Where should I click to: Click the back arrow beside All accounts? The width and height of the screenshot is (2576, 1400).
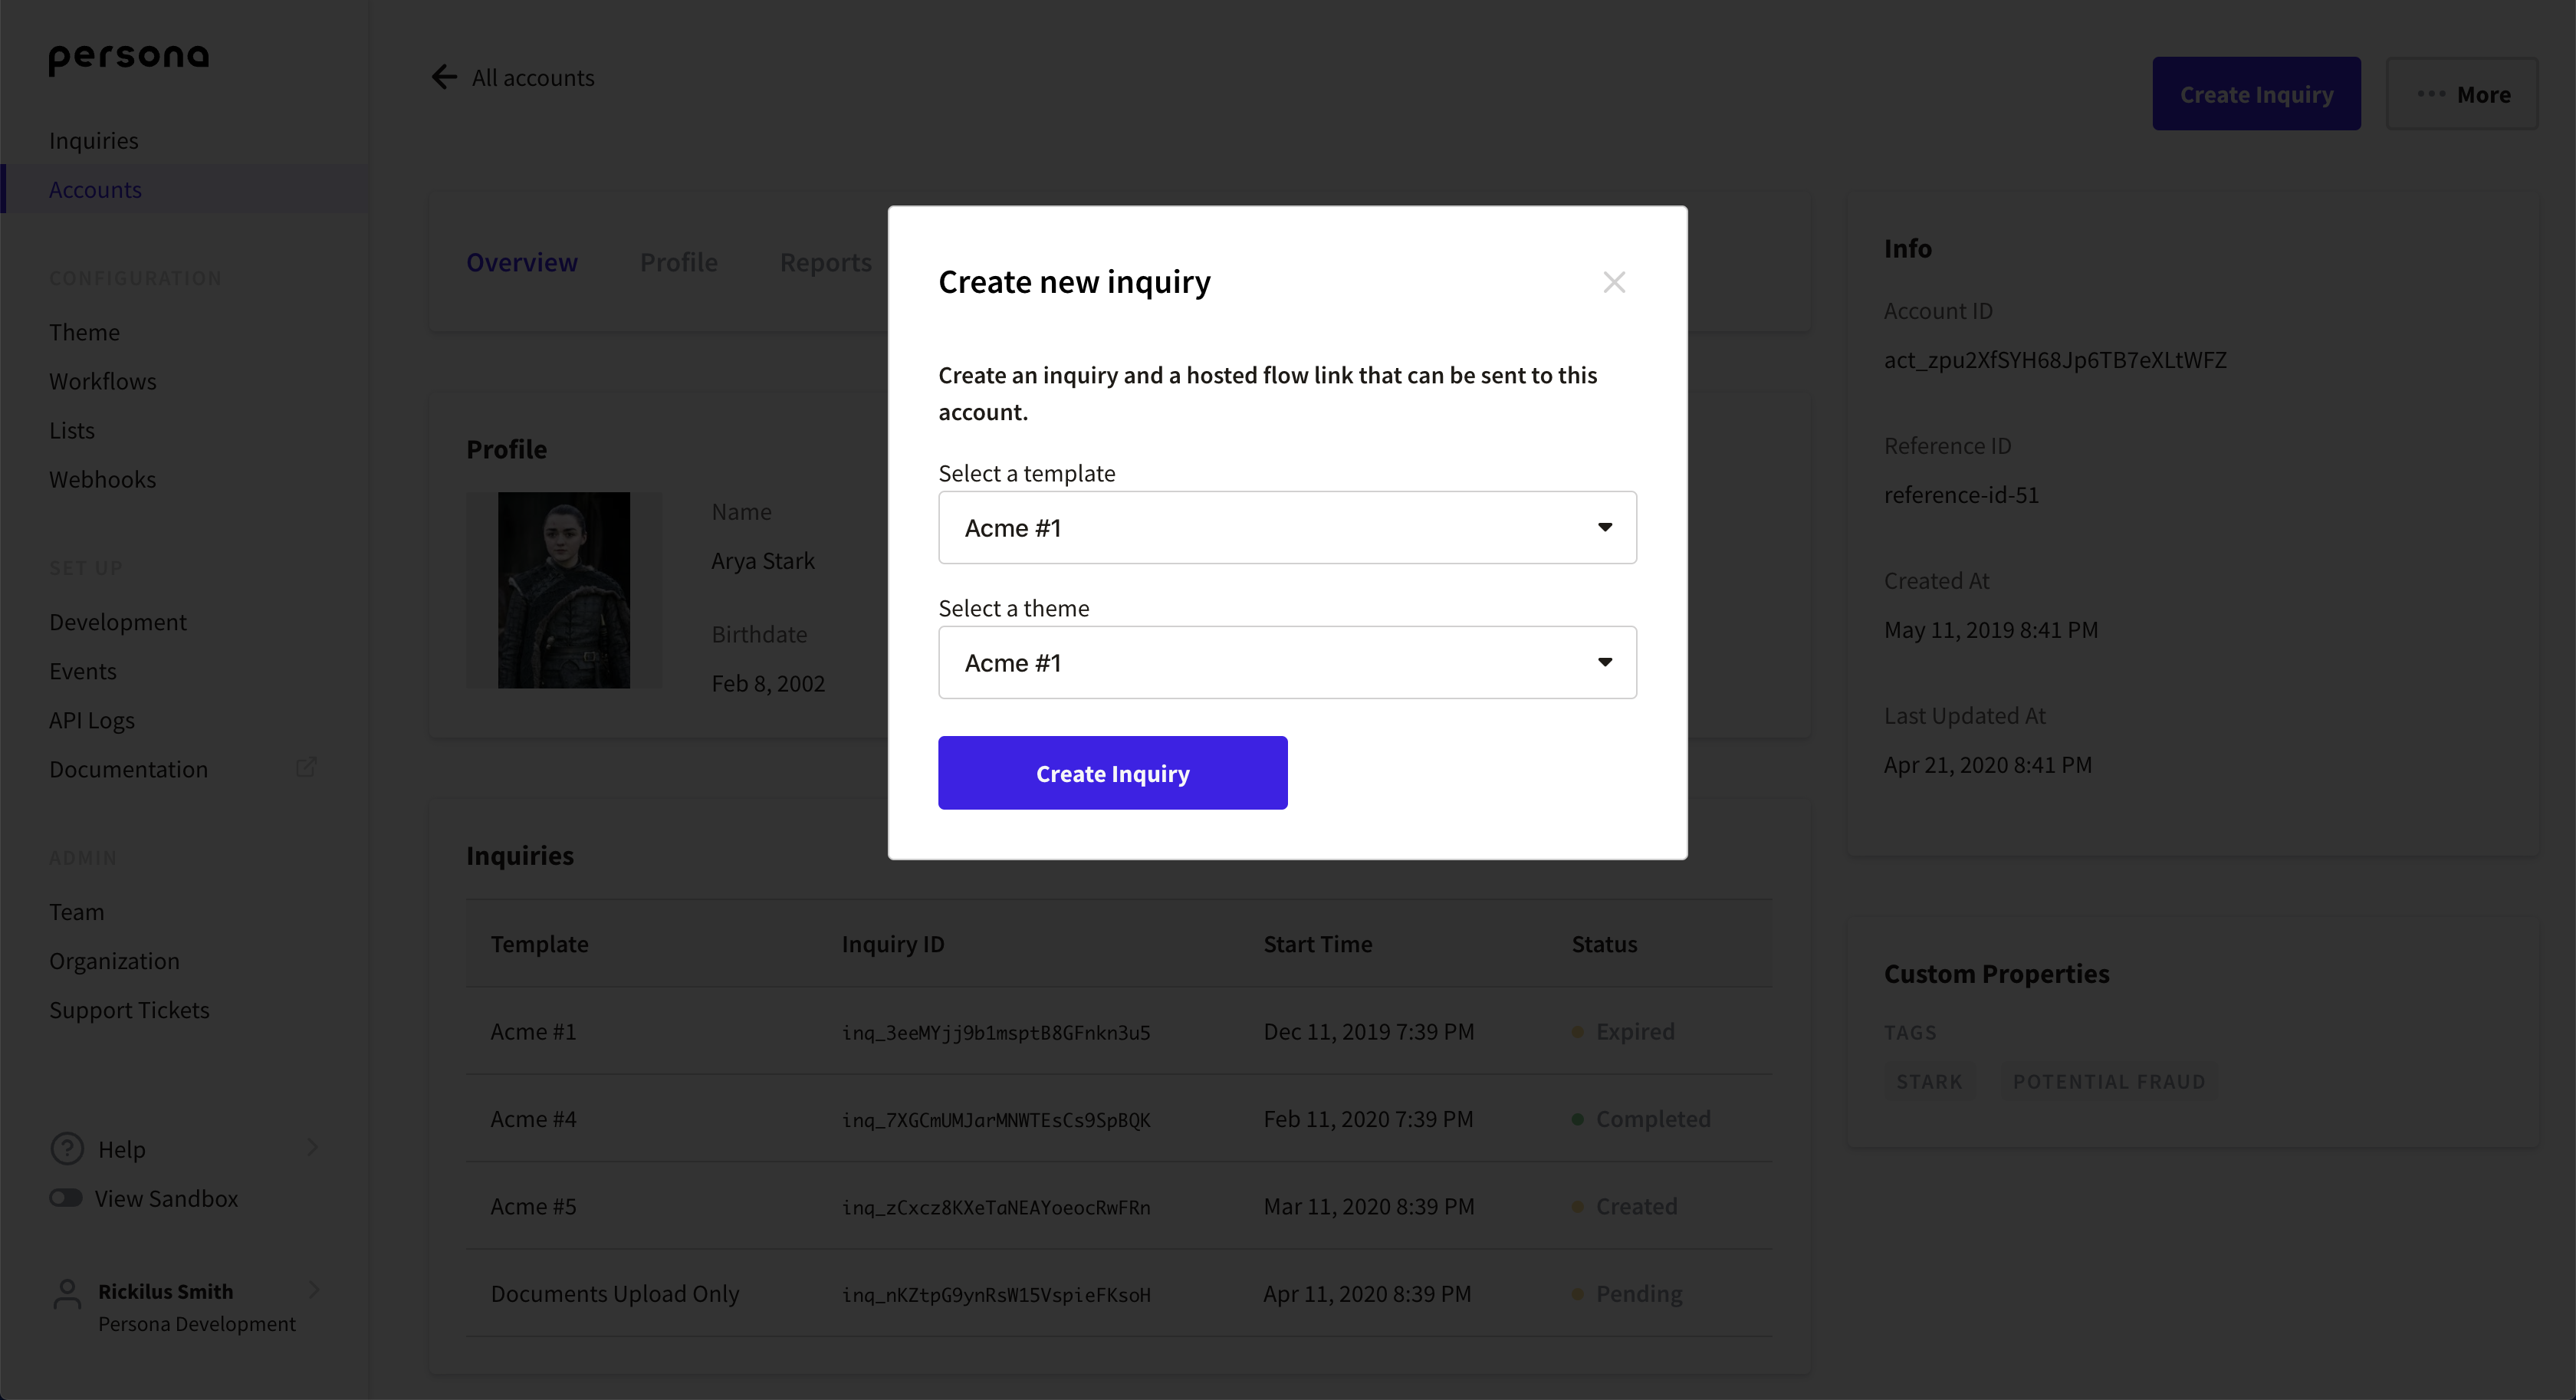[444, 77]
